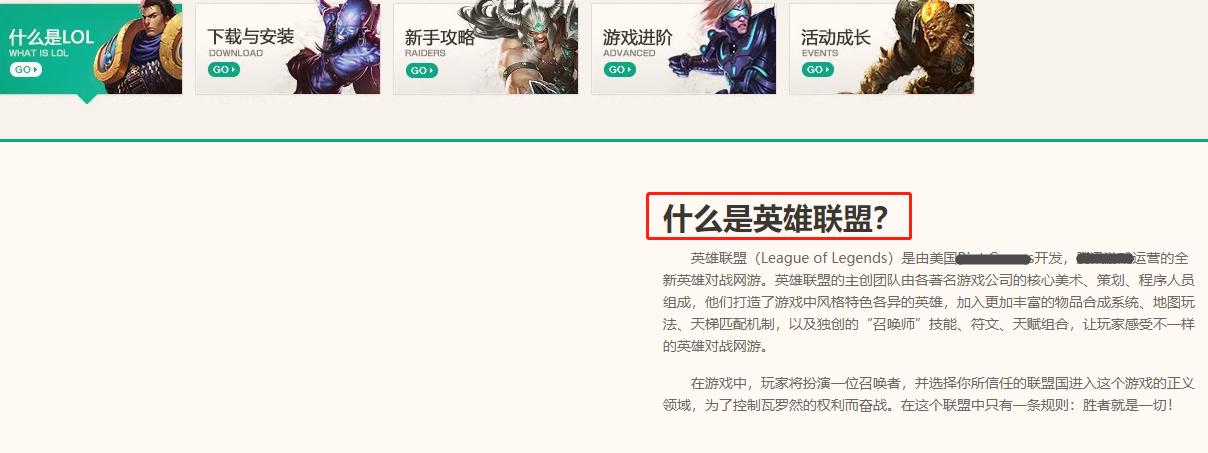
Task: Click the GO button under 游戏进阶
Action: pyautogui.click(x=620, y=70)
